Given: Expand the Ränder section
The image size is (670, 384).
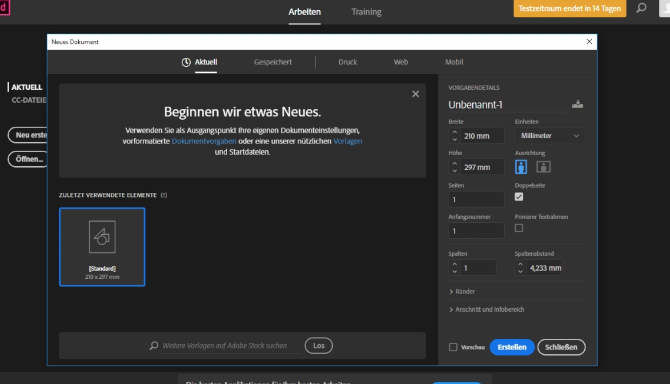Looking at the screenshot, I should click(462, 291).
